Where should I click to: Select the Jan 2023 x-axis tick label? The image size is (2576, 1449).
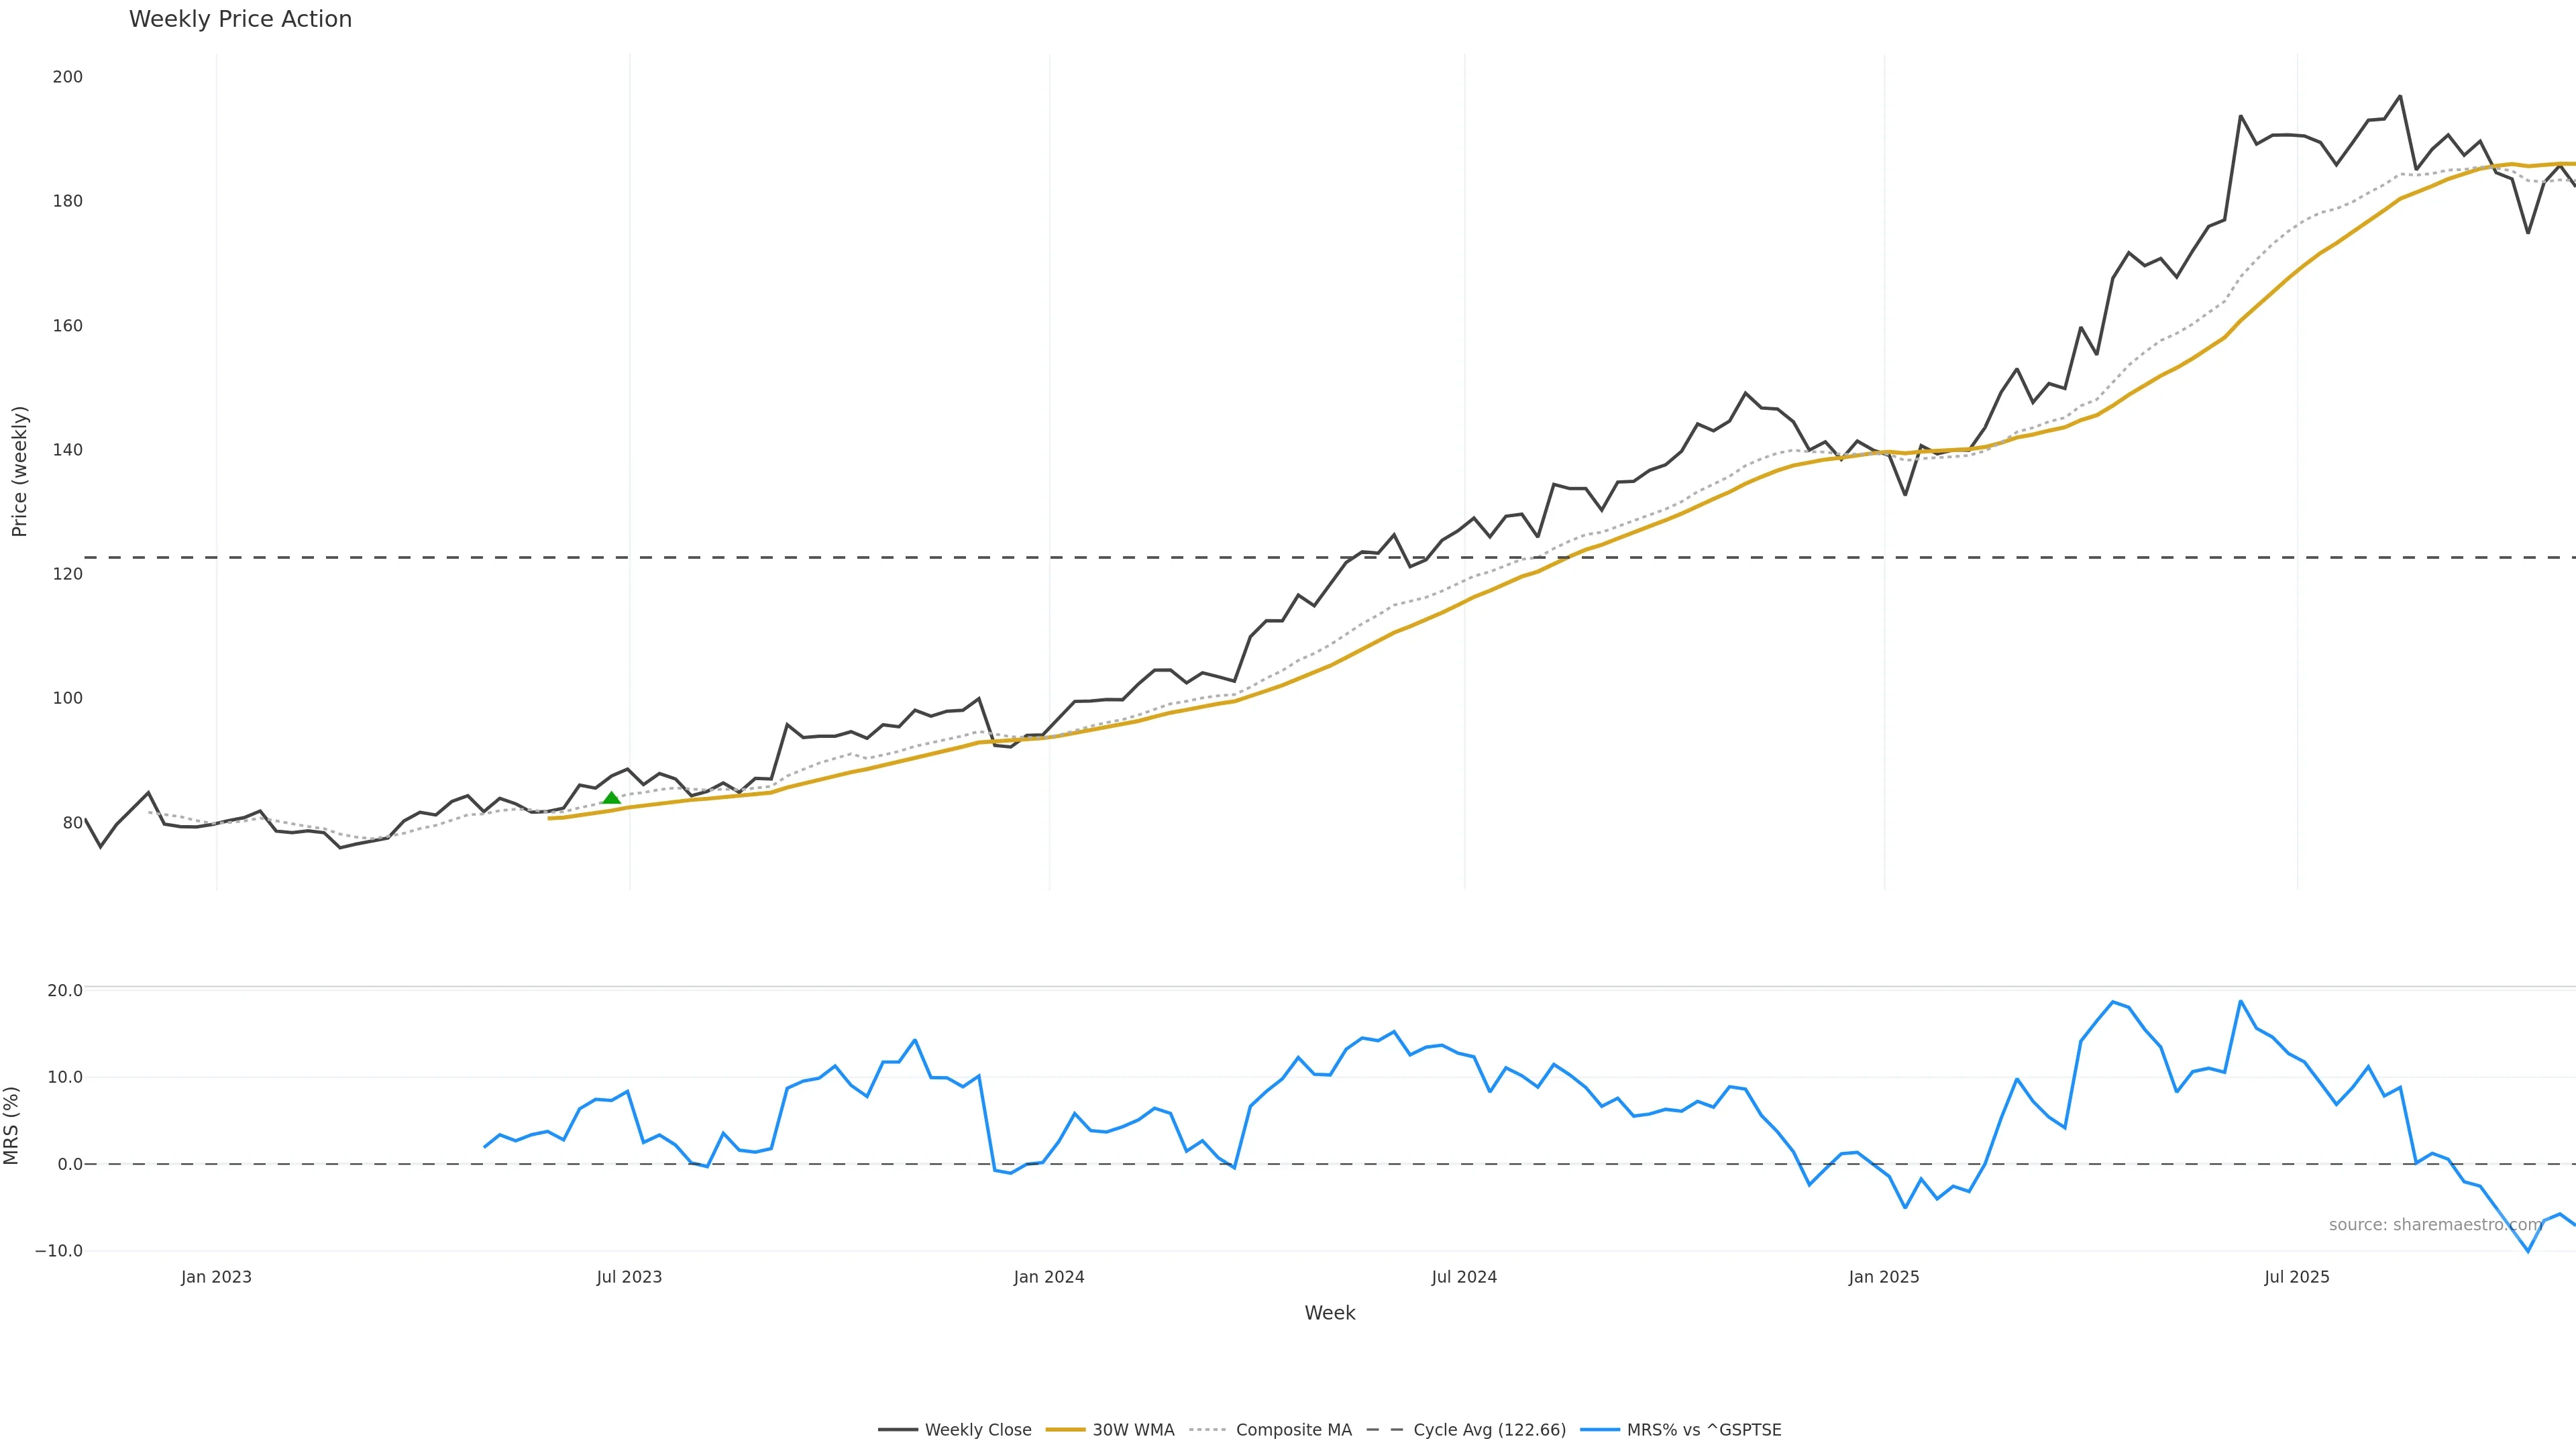coord(216,1277)
